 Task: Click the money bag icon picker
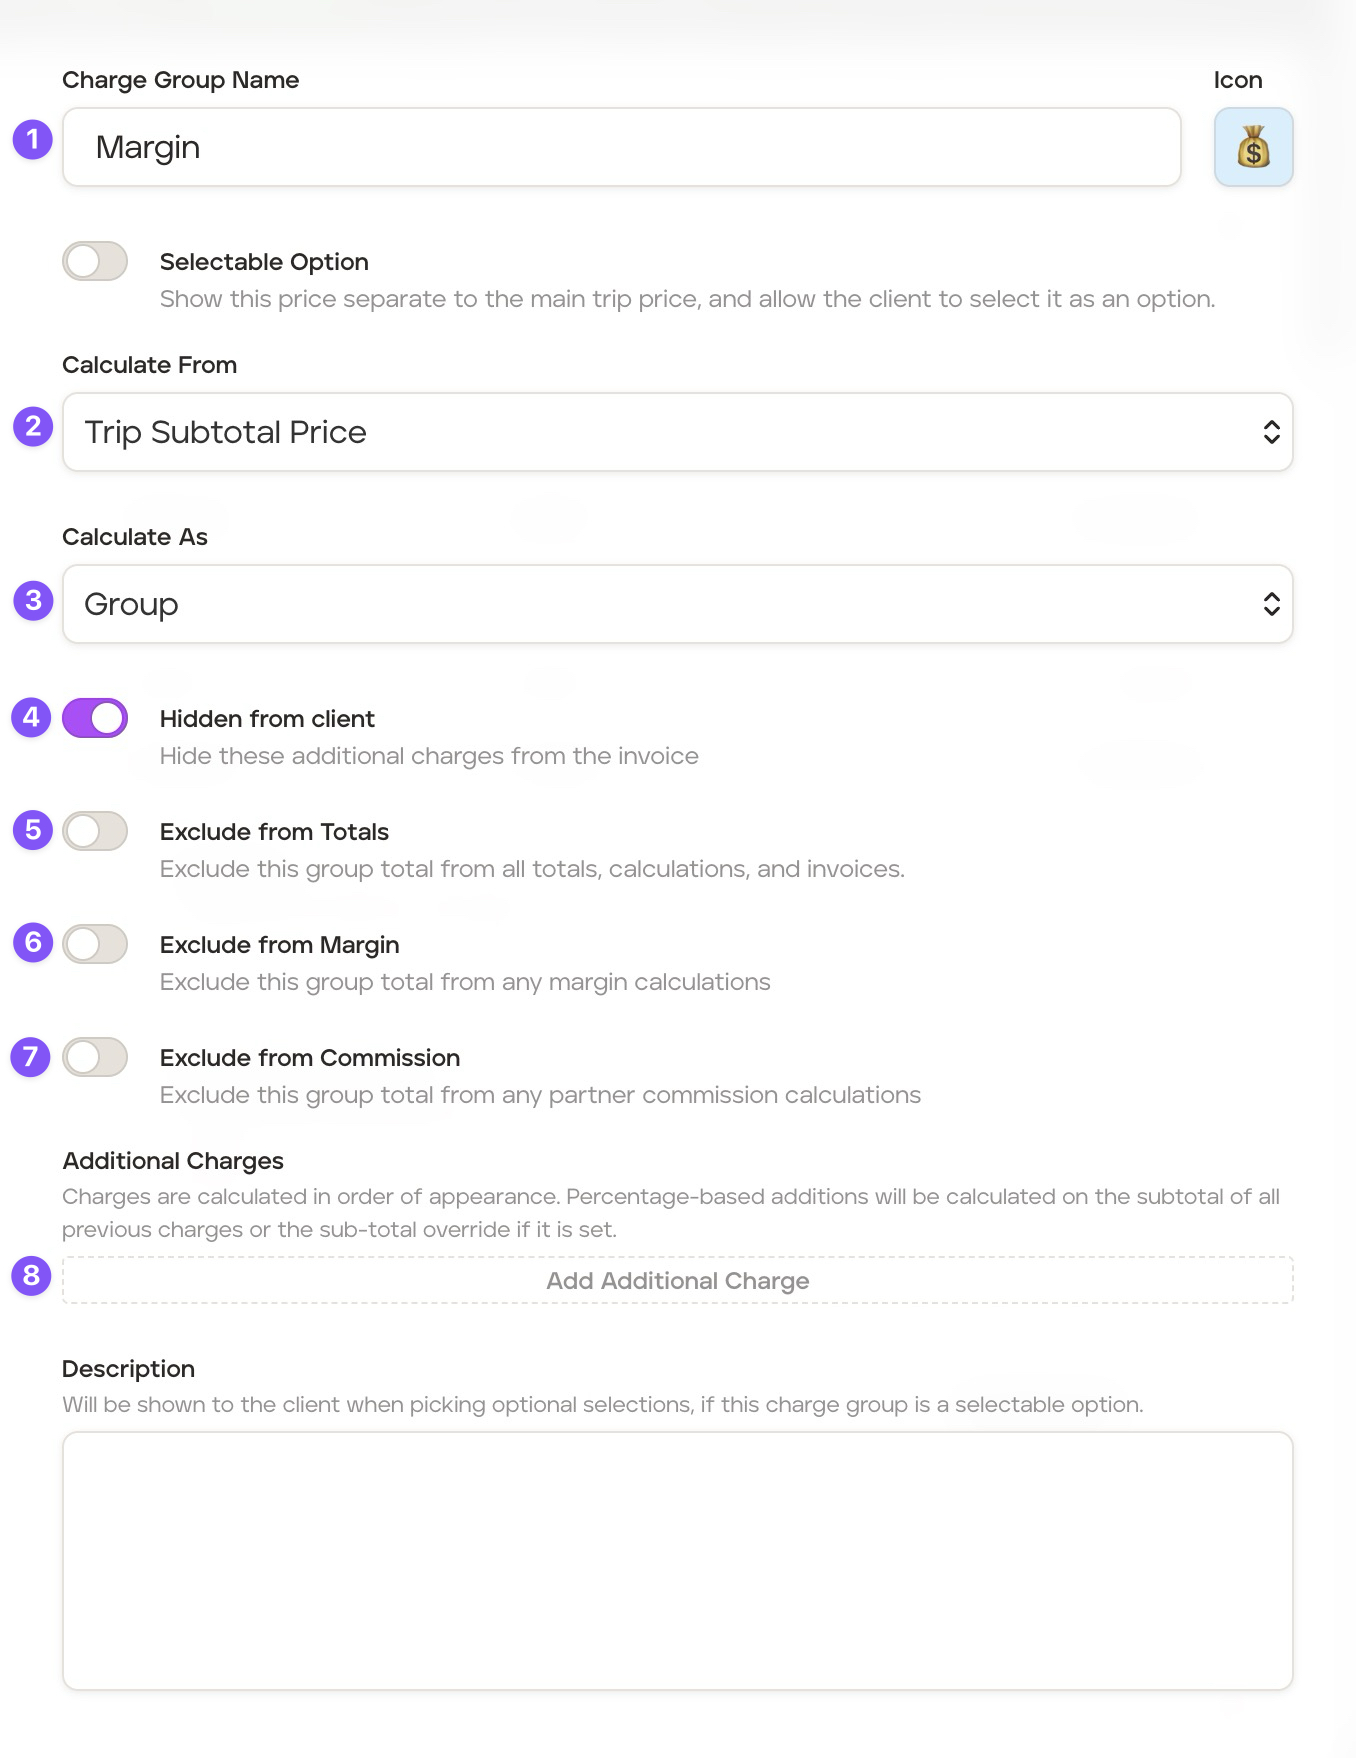(1253, 148)
